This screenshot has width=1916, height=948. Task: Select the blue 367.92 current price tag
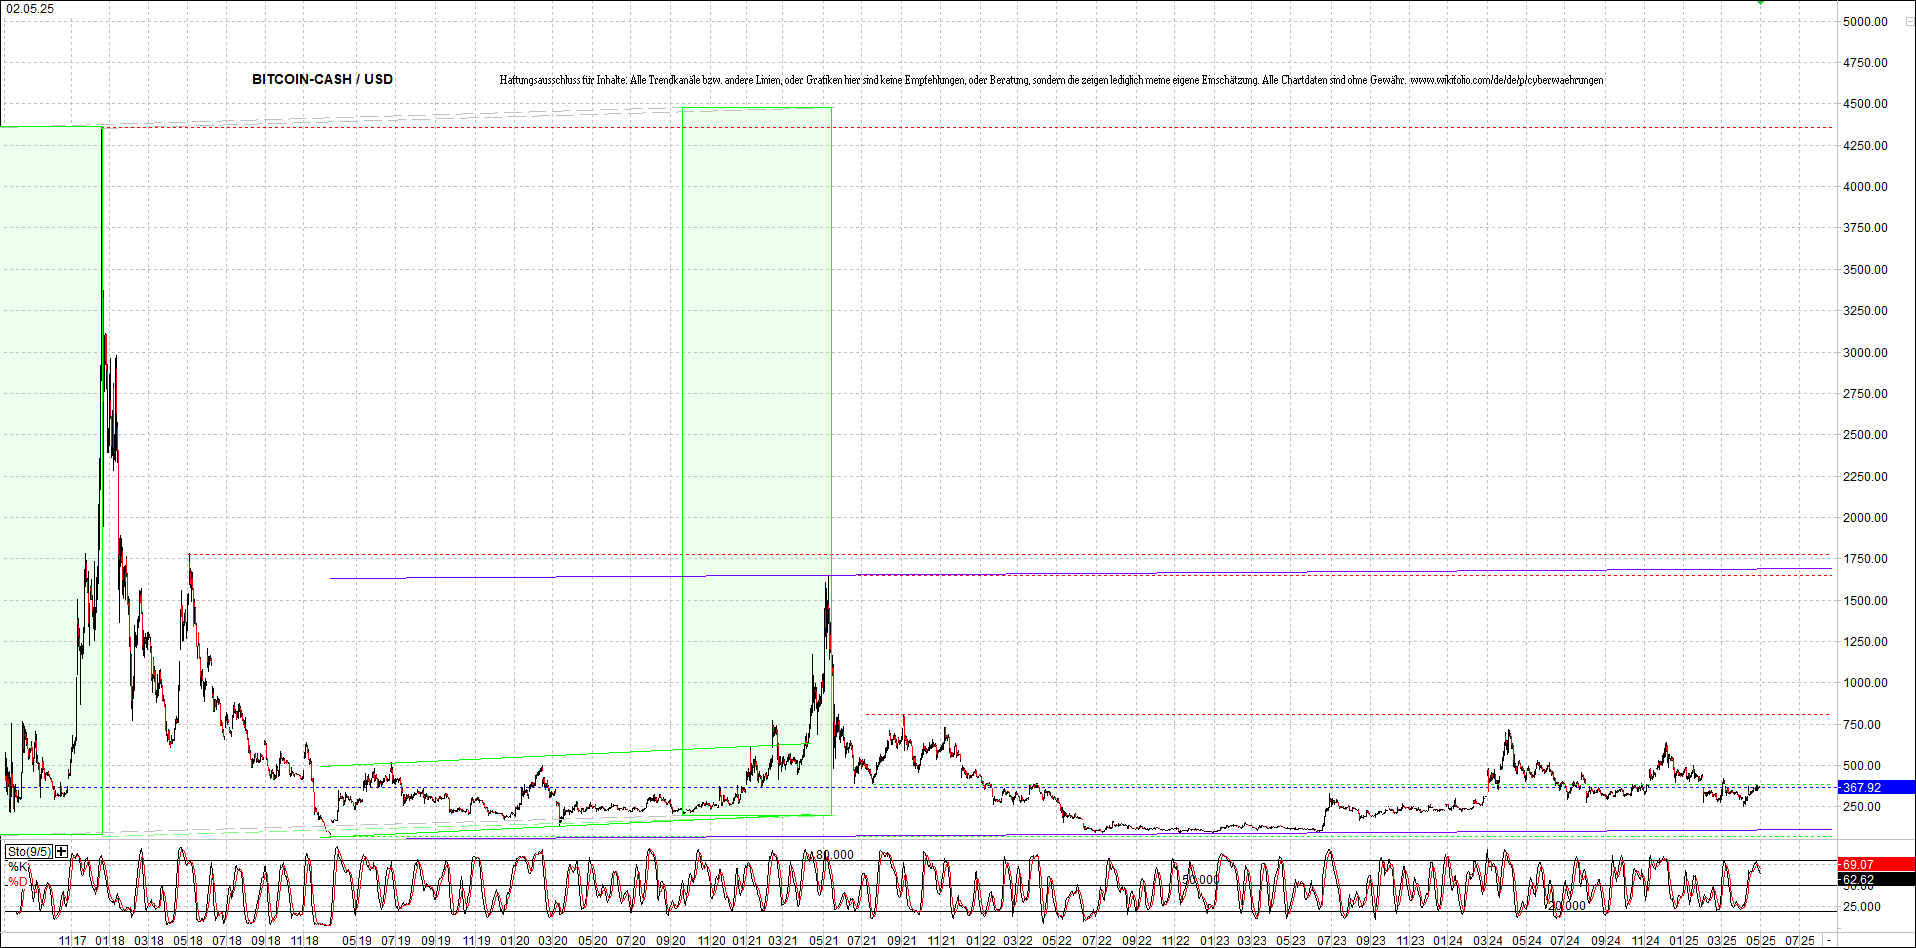click(x=1876, y=787)
